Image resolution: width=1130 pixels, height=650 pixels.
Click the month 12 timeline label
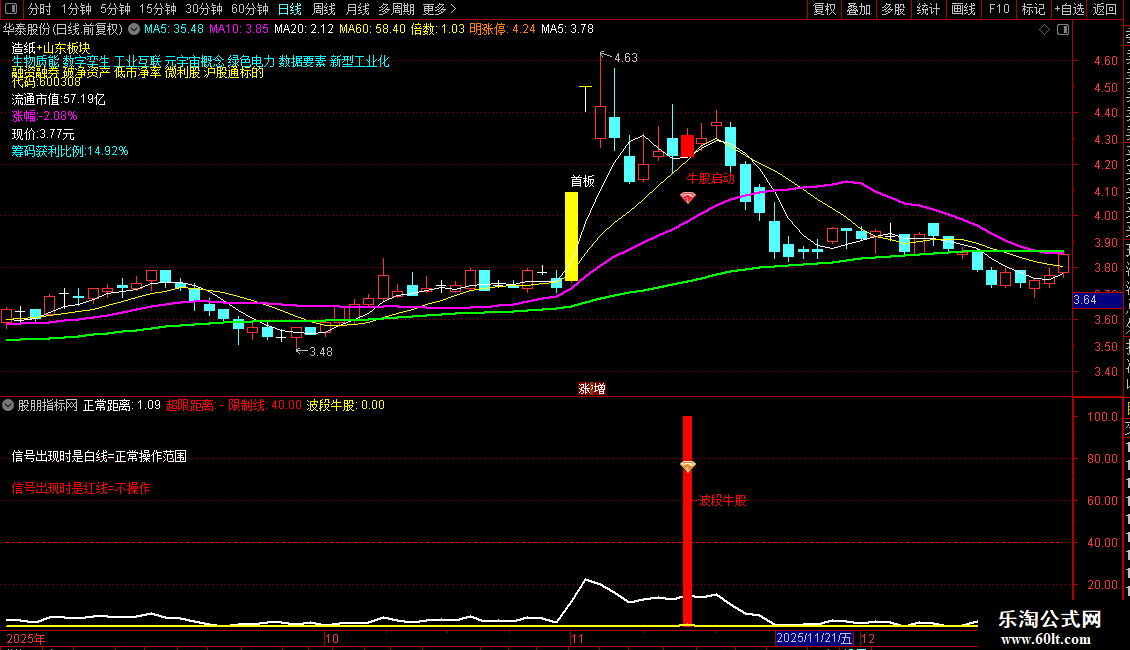(868, 638)
